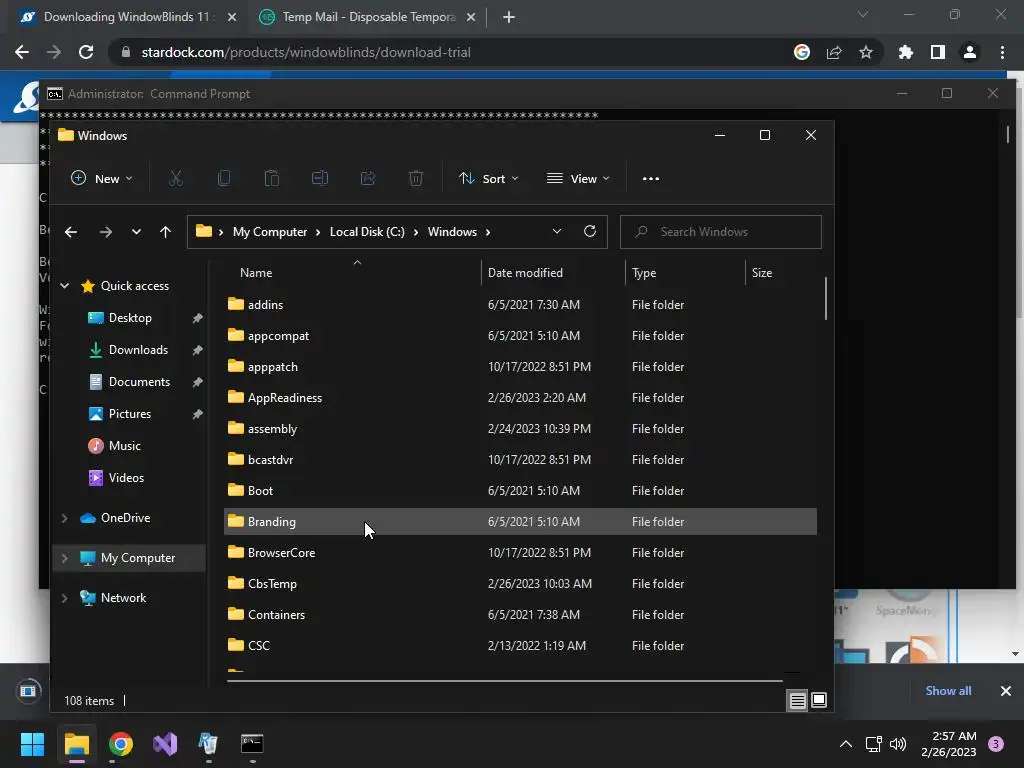Go forward in File Explorer navigation

coord(106,232)
